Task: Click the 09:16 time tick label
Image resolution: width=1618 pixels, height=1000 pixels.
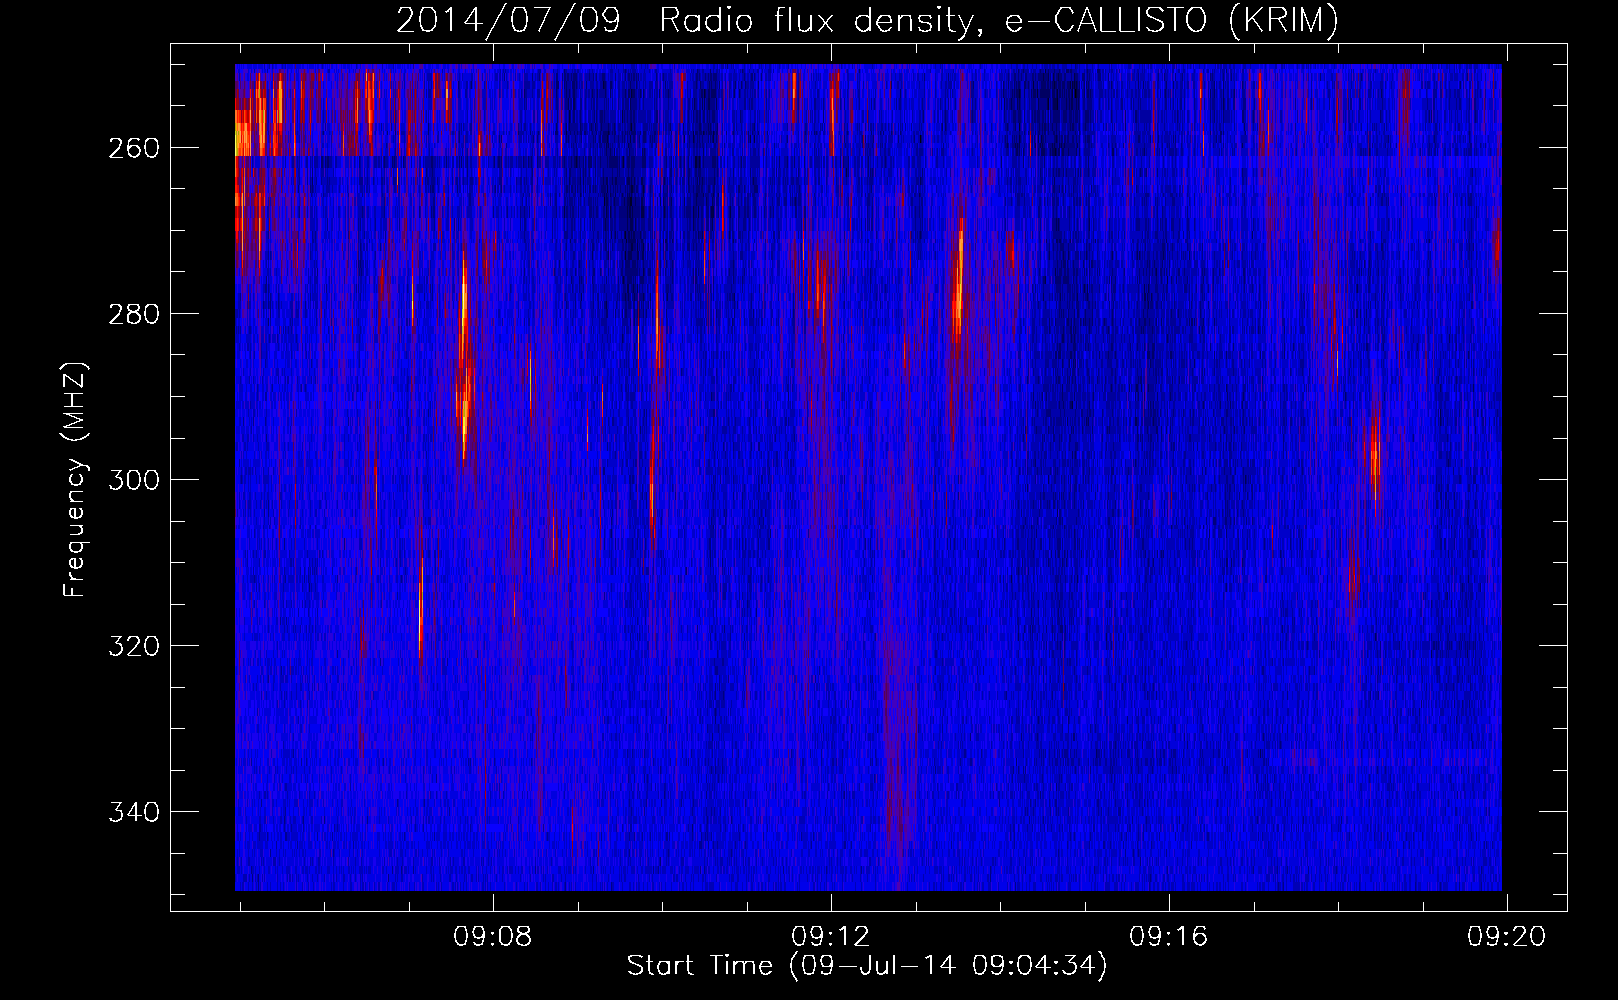Action: [x=1169, y=937]
